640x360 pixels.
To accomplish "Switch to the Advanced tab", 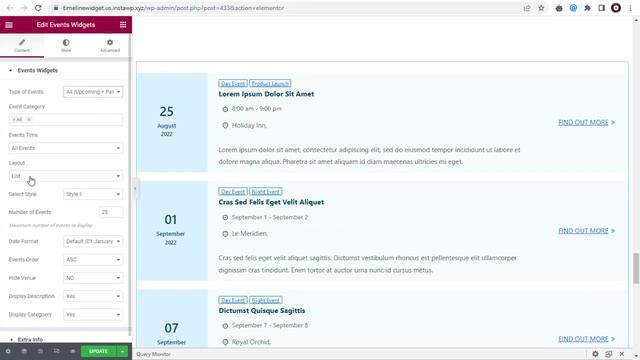I will click(110, 46).
